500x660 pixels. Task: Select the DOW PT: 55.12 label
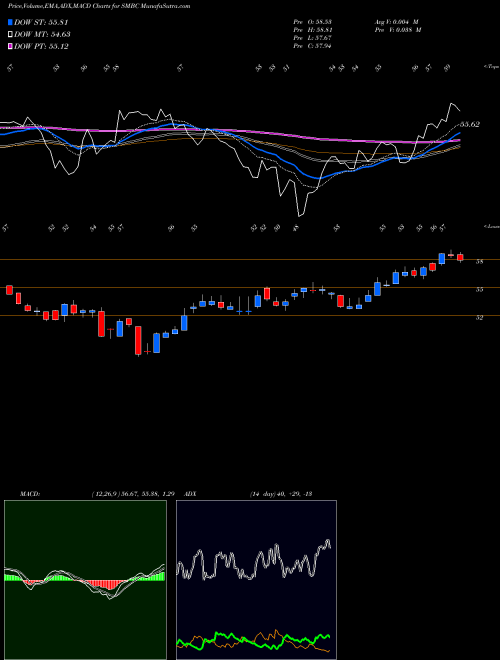[41, 46]
